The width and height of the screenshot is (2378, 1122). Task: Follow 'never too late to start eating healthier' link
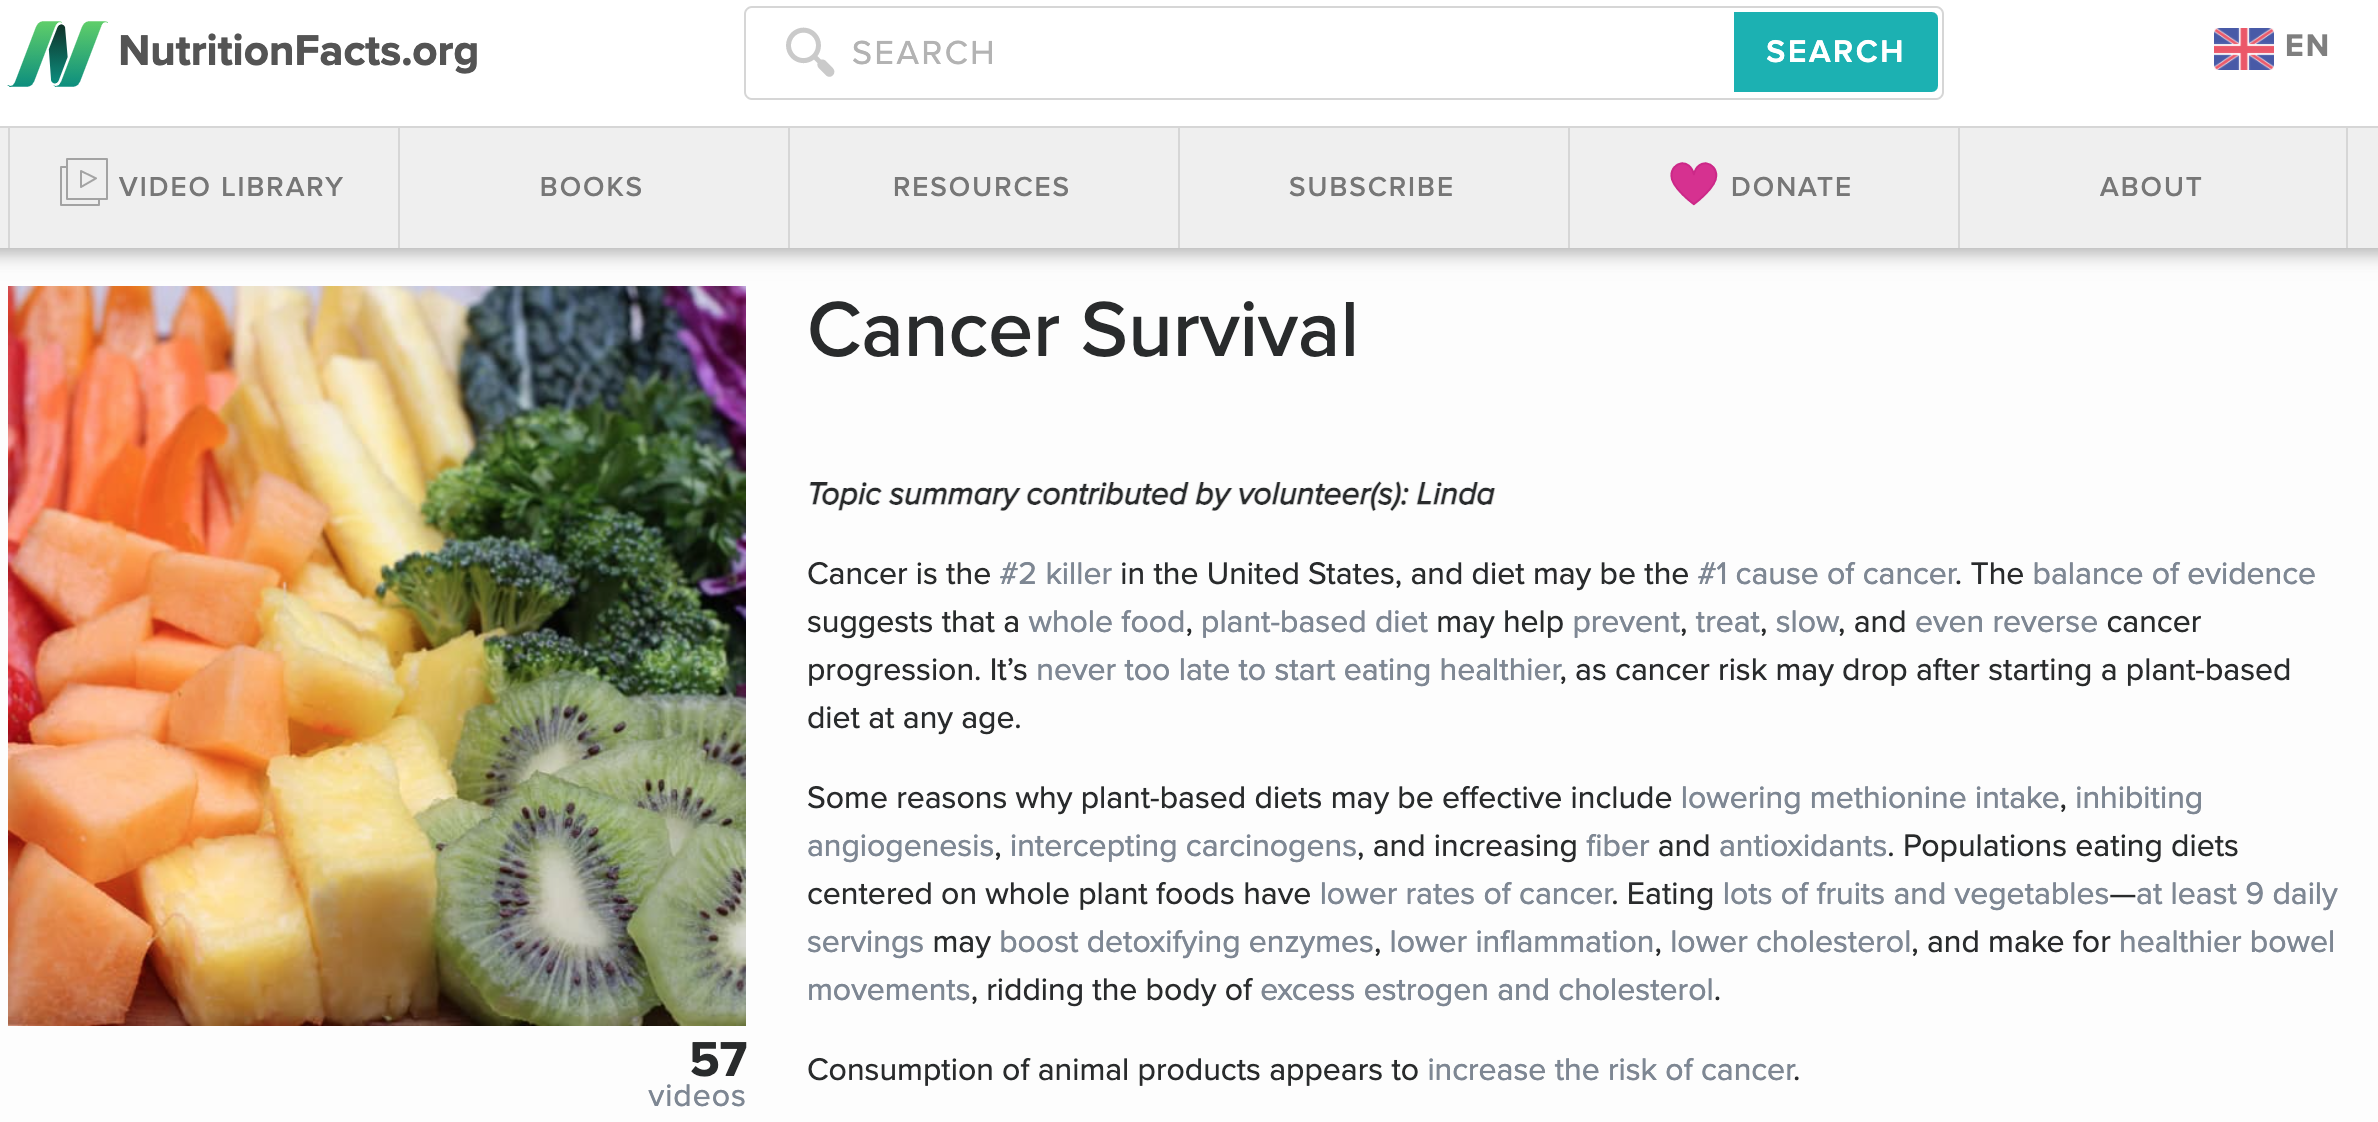coord(1298,670)
